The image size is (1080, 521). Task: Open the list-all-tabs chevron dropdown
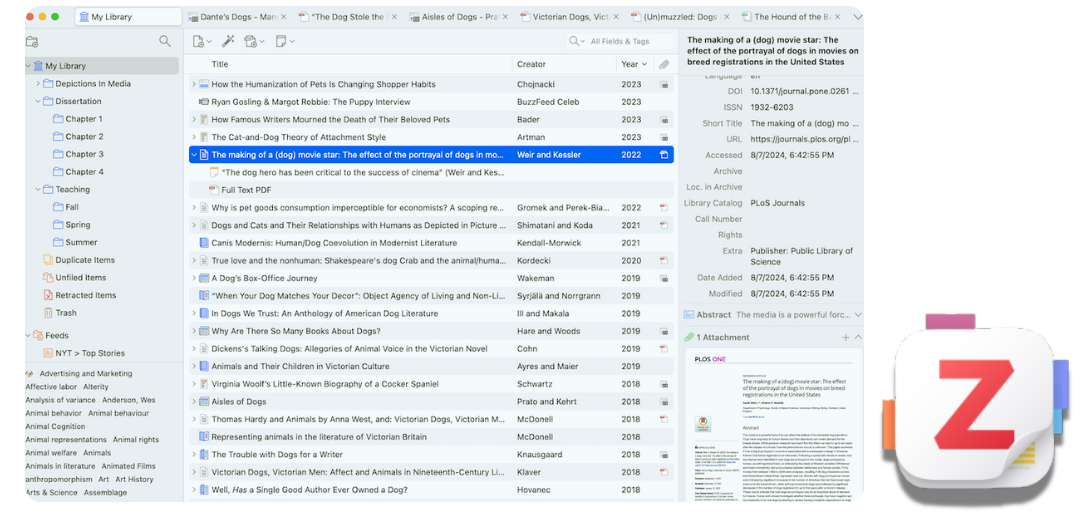point(858,17)
